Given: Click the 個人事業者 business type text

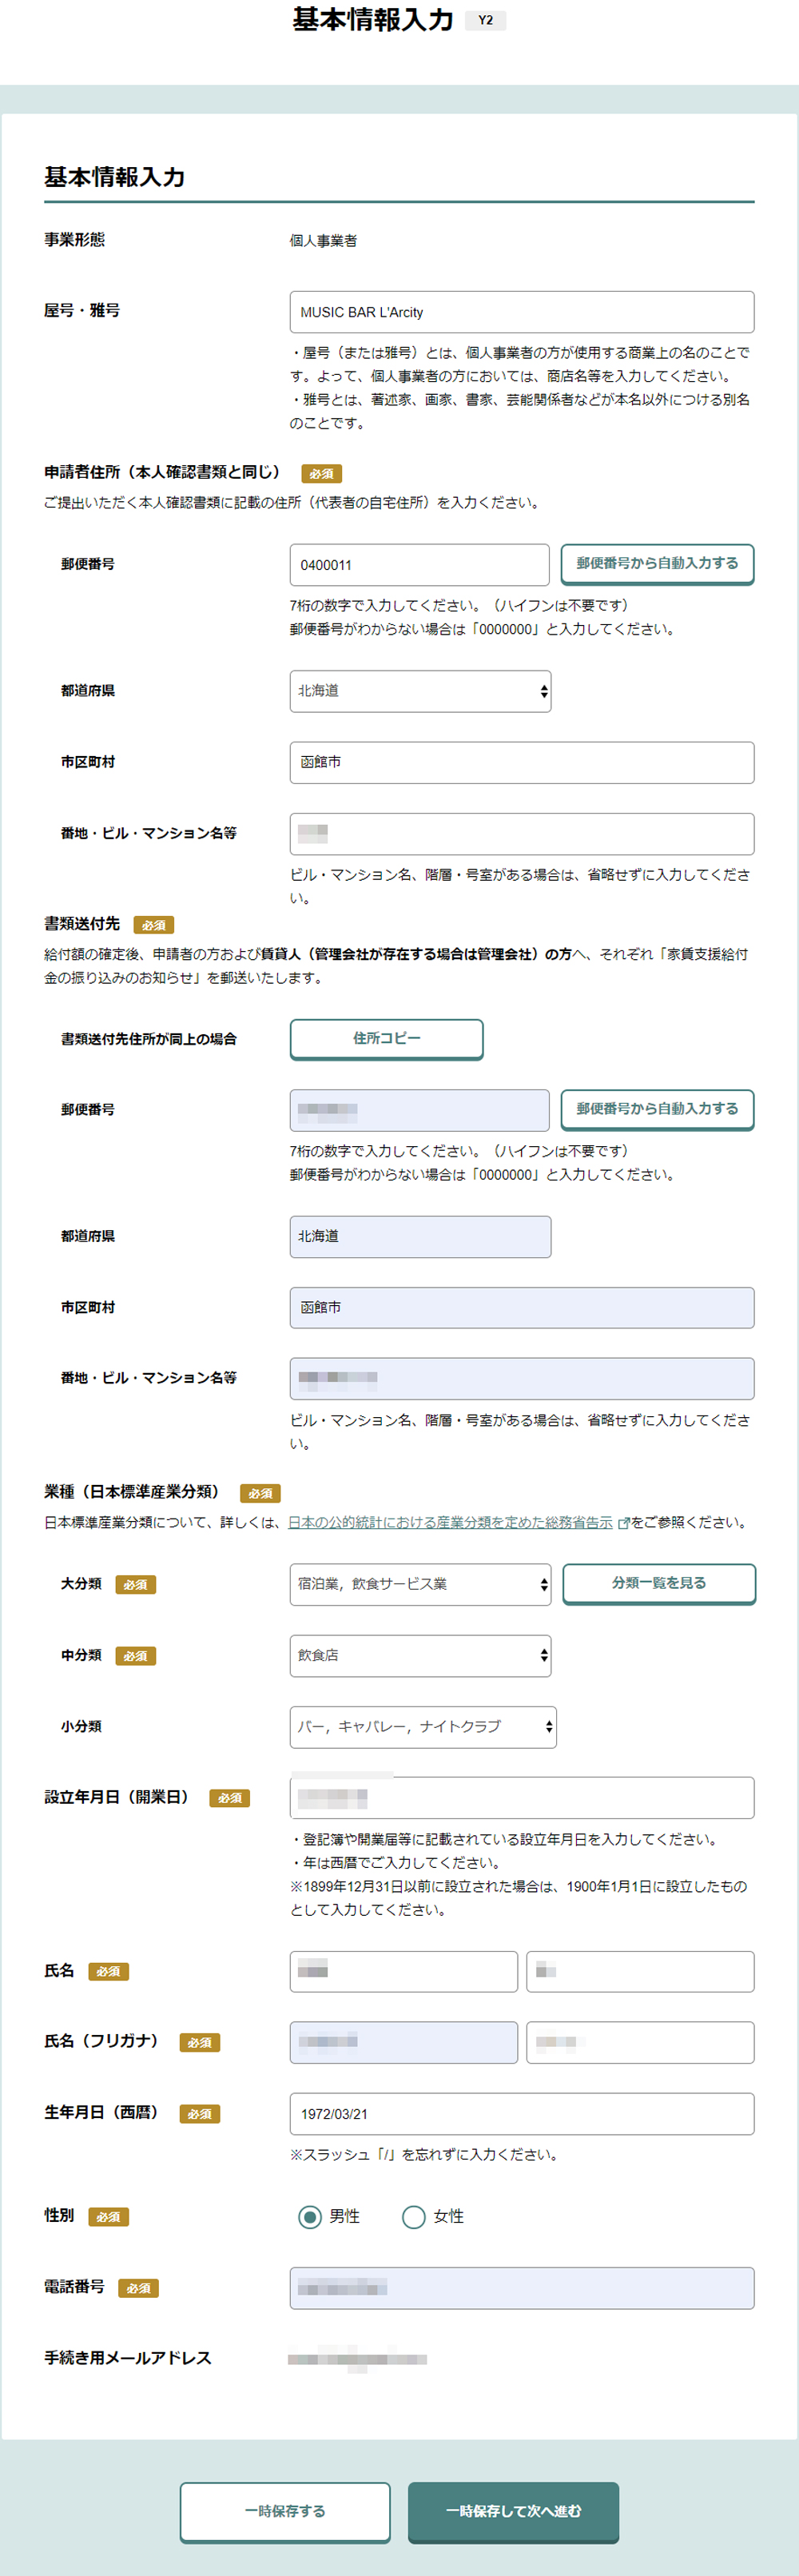Looking at the screenshot, I should [323, 240].
